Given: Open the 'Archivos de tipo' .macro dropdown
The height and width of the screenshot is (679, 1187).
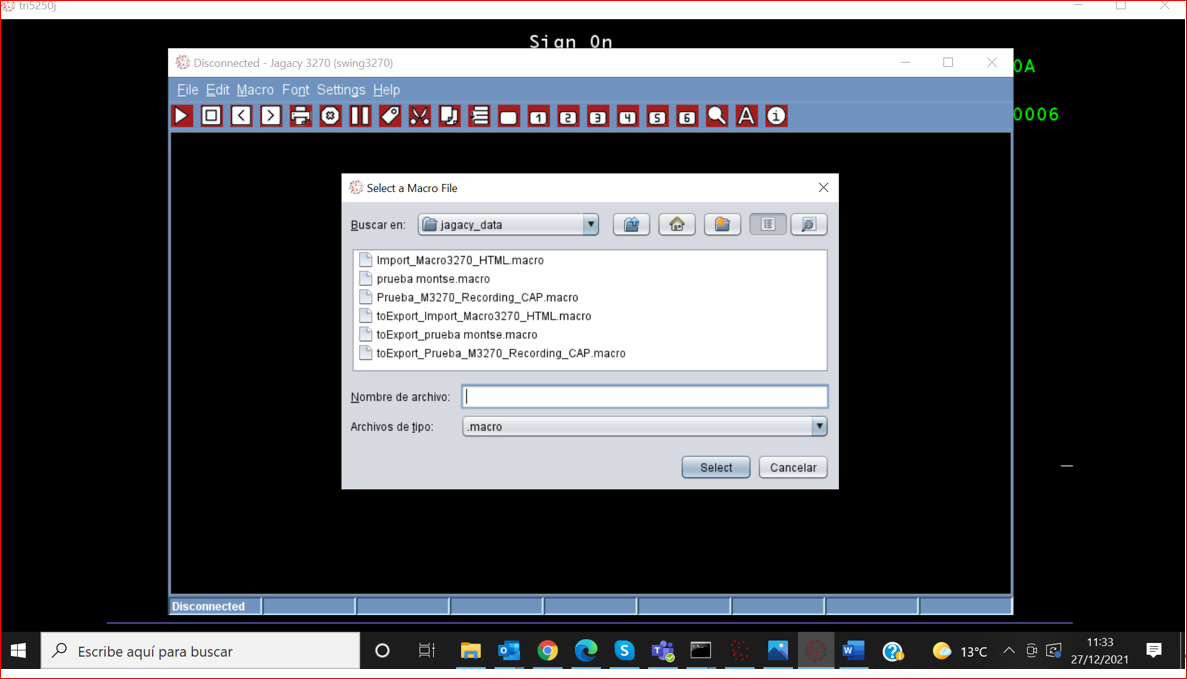Looking at the screenshot, I should pos(819,427).
